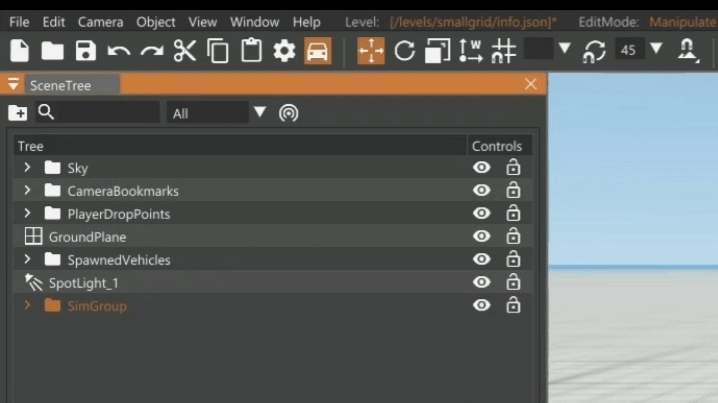Image resolution: width=718 pixels, height=403 pixels.
Task: Click the terrain snap icon at toolbar end
Action: coord(687,50)
